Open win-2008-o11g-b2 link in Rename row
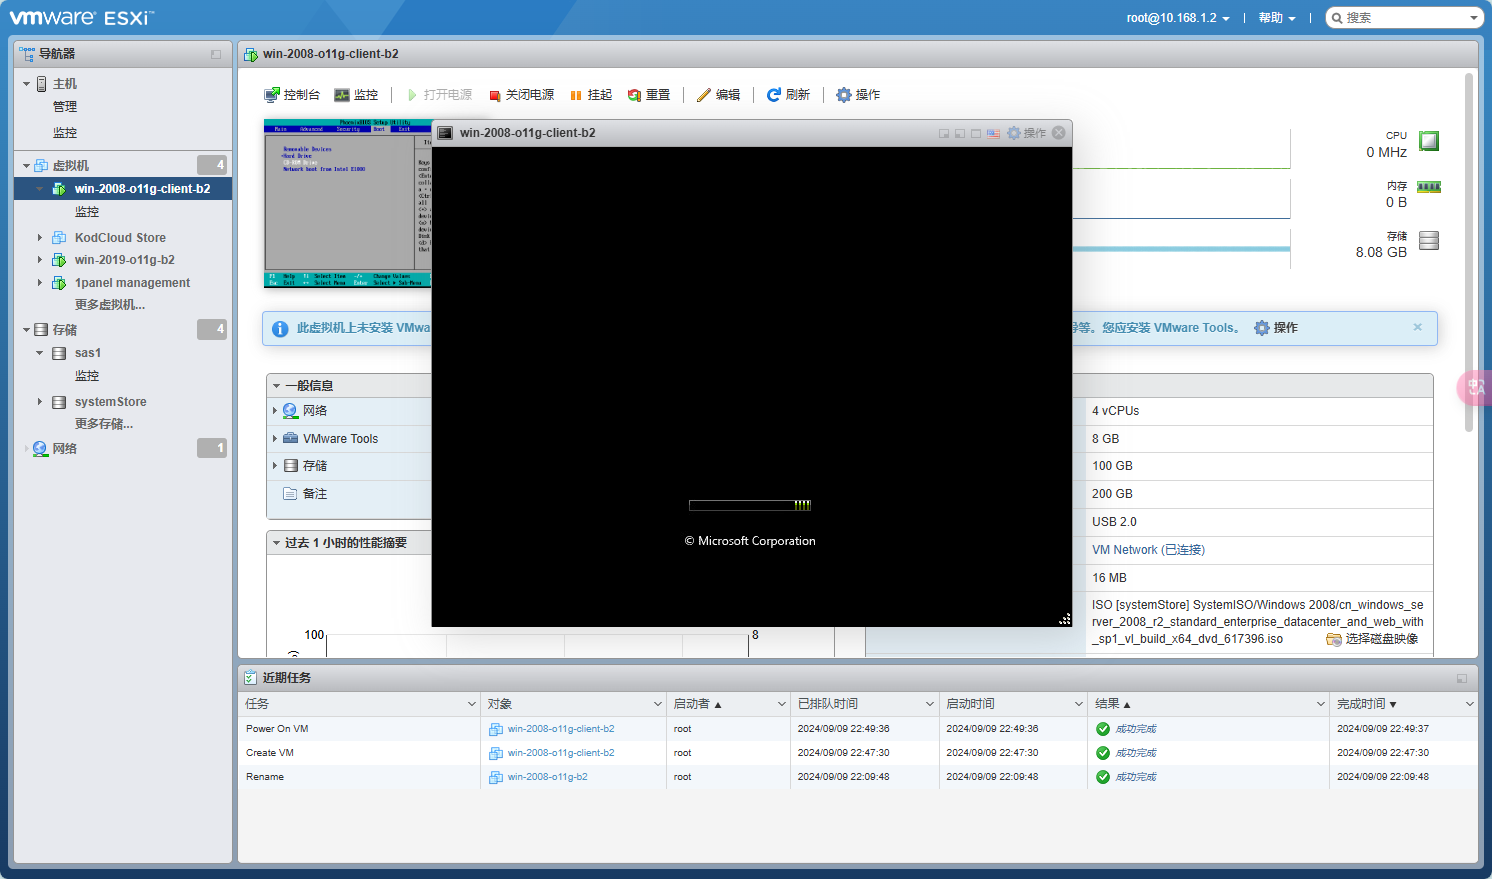This screenshot has width=1492, height=879. coord(548,777)
